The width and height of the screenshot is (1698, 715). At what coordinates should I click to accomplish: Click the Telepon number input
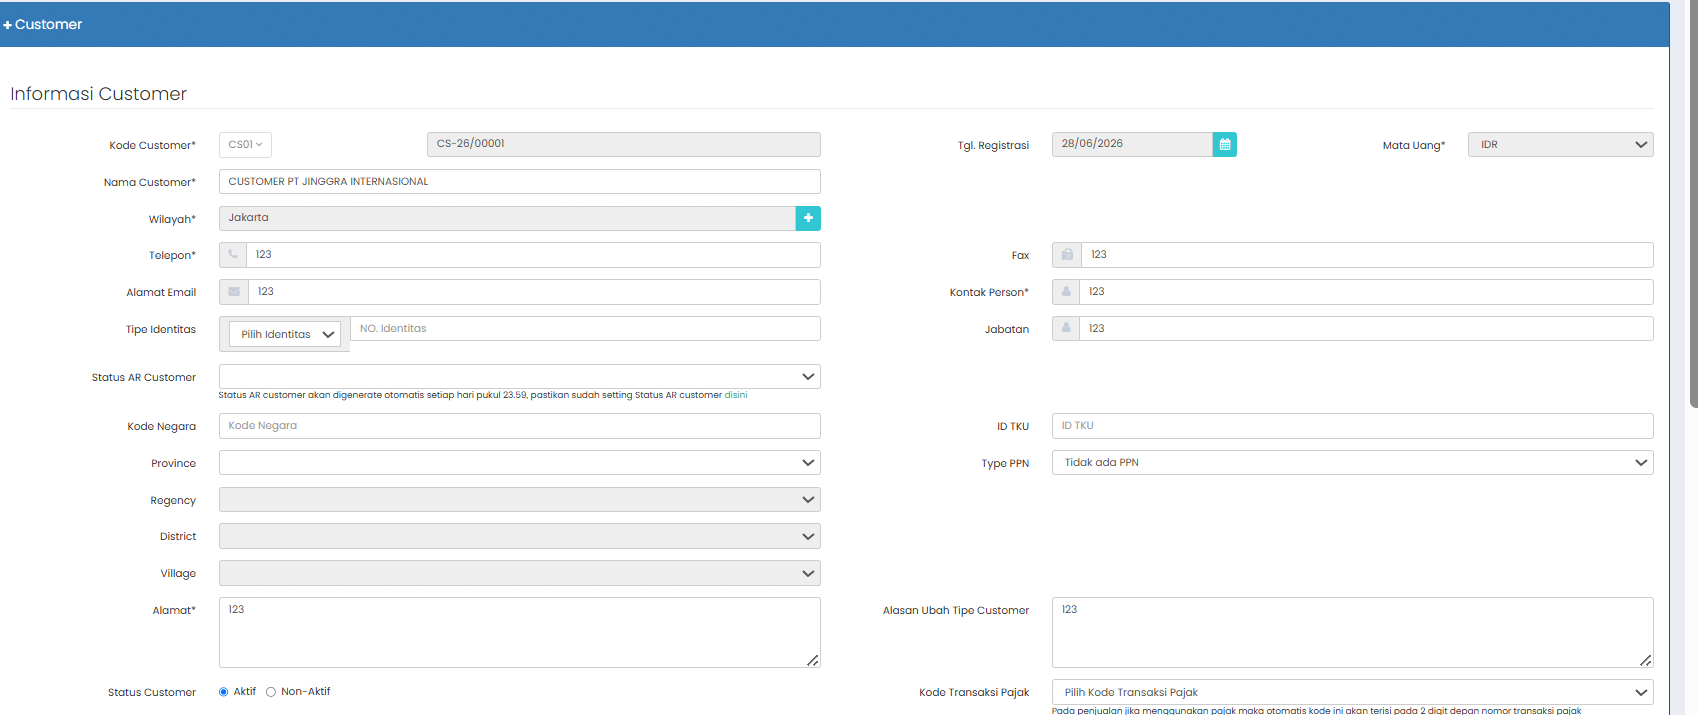point(533,255)
